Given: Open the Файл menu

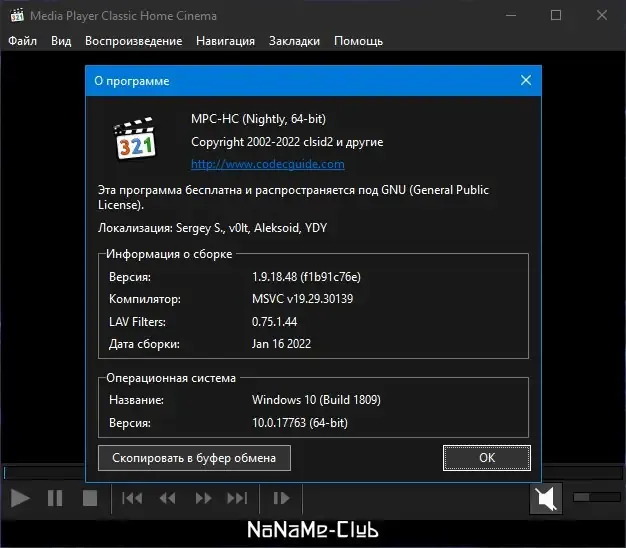Looking at the screenshot, I should point(22,41).
